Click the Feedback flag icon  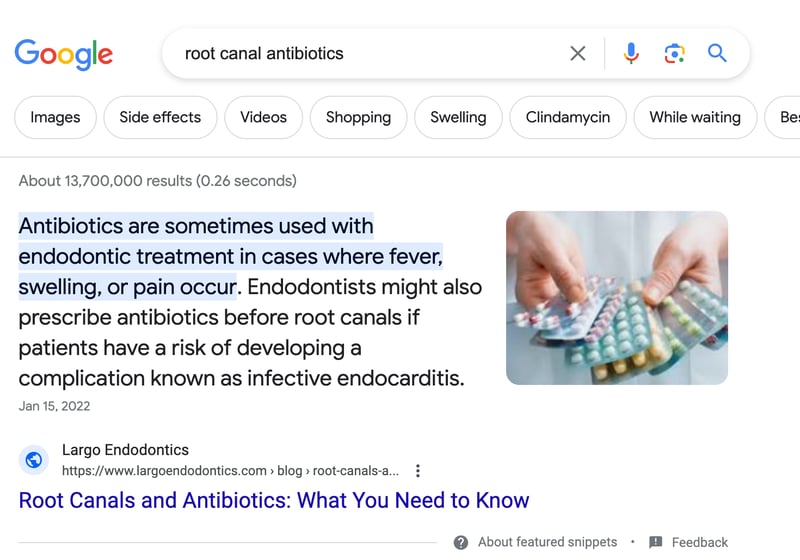(656, 542)
